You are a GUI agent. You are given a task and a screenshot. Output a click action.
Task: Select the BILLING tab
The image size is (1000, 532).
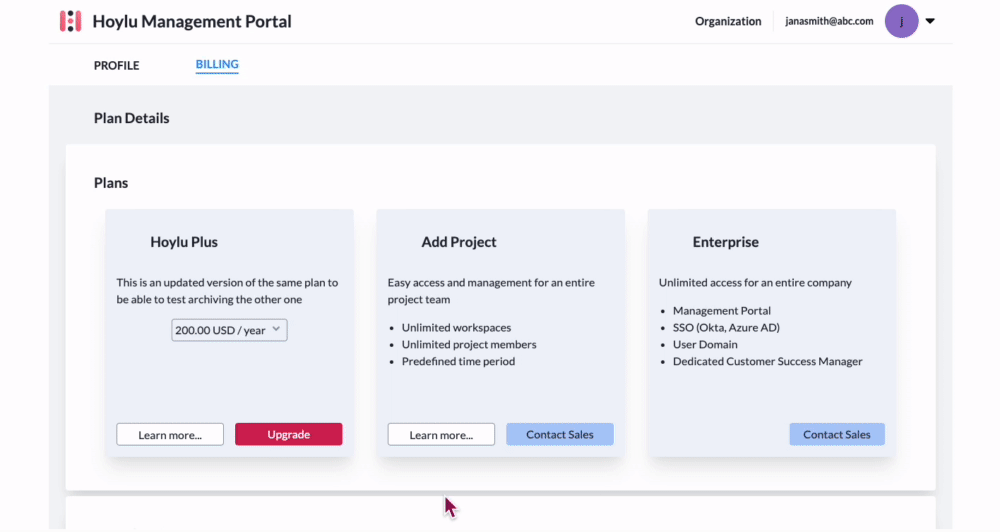(x=217, y=64)
